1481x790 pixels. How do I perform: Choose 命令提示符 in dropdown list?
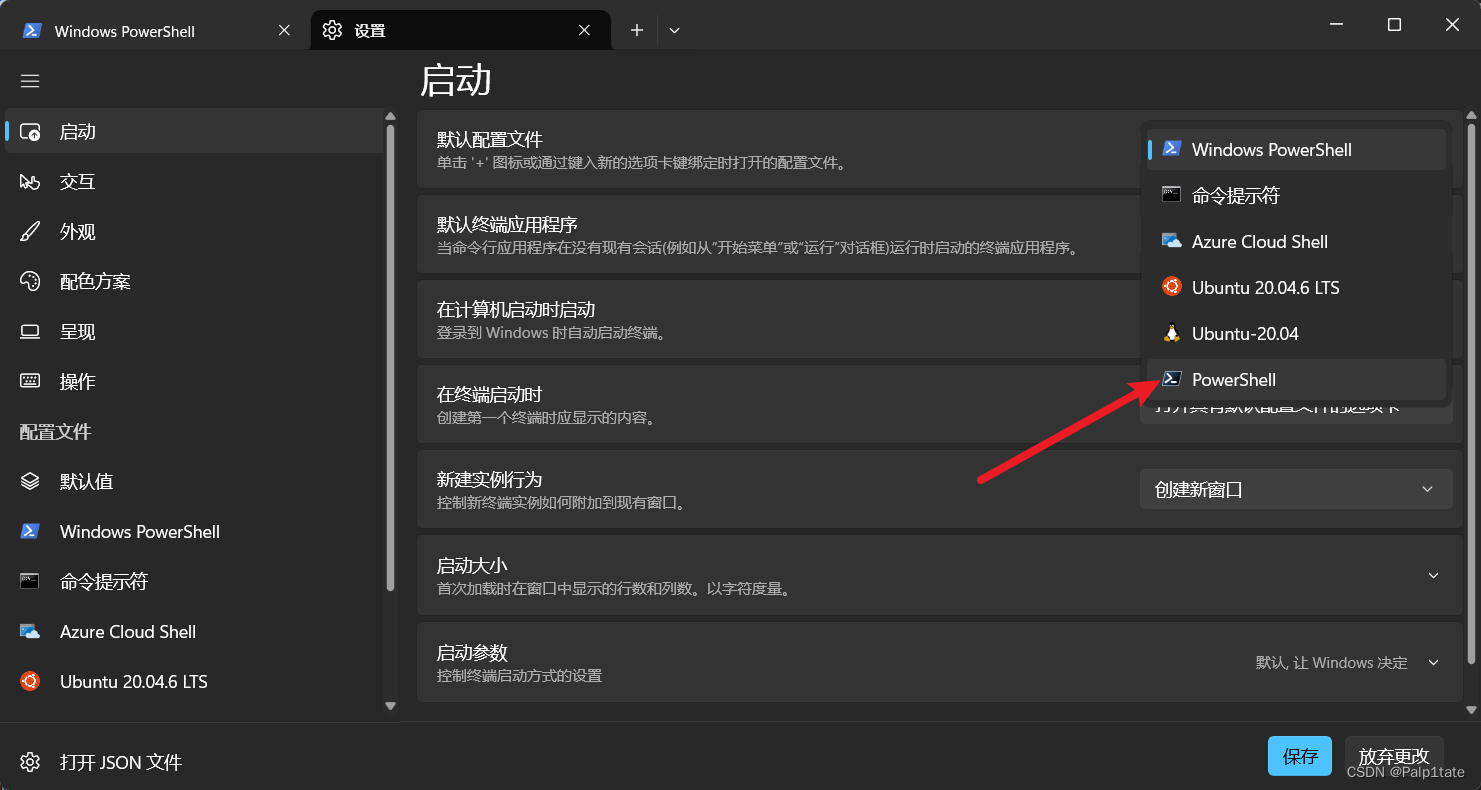point(1296,195)
